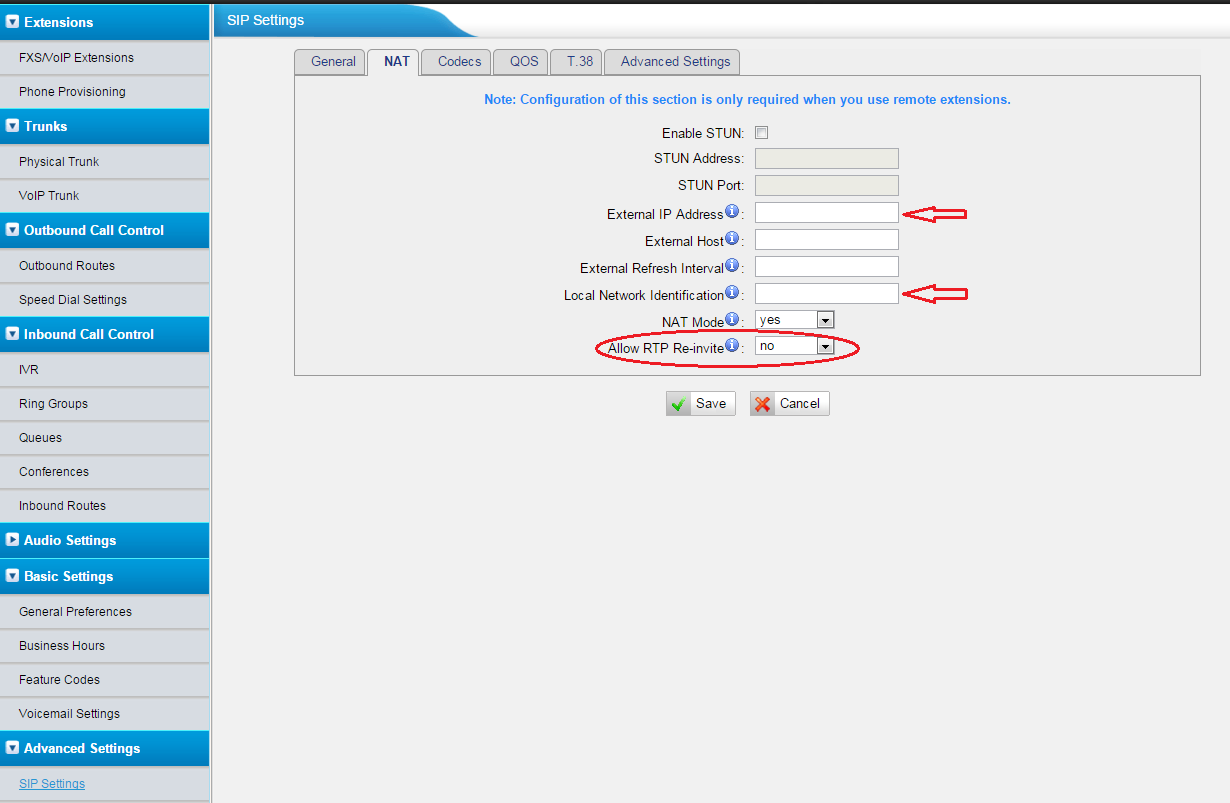Image resolution: width=1230 pixels, height=803 pixels.
Task: Click the Local Network Identification field
Action: (826, 293)
